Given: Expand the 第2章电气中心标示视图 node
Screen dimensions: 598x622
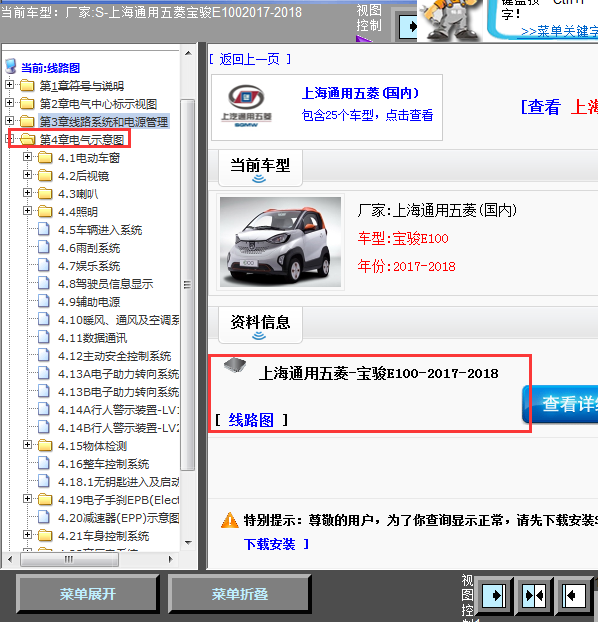Looking at the screenshot, I should coord(9,103).
